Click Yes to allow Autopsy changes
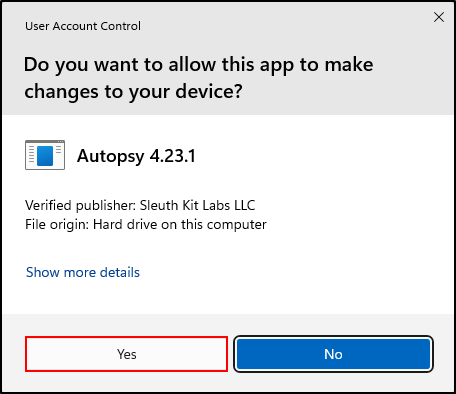Viewport: 456px width, 394px height. [x=126, y=354]
